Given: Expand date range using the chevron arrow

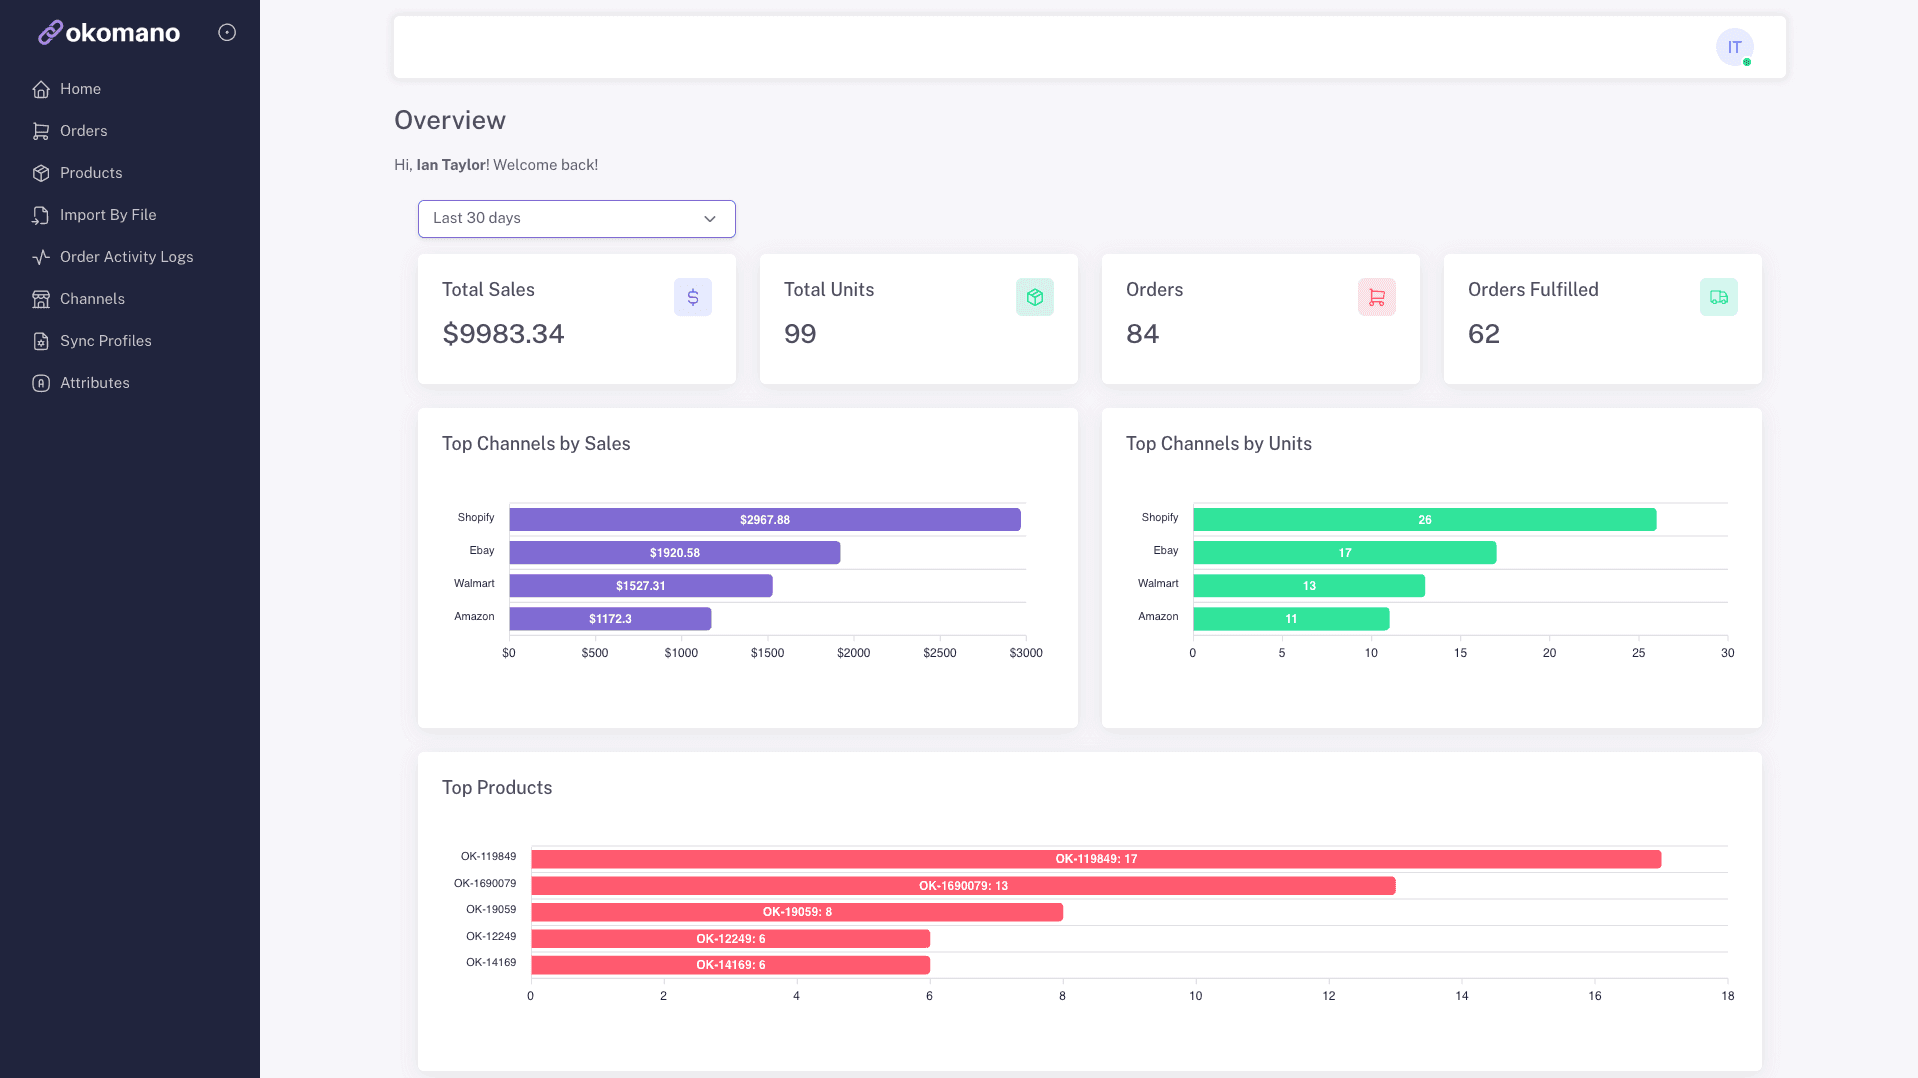Looking at the screenshot, I should pyautogui.click(x=710, y=219).
